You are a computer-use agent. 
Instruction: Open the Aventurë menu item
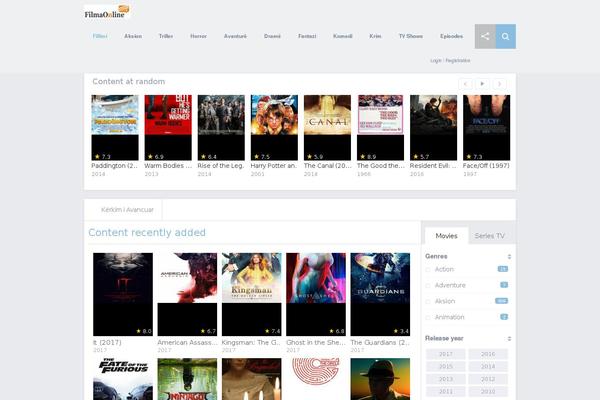235,36
